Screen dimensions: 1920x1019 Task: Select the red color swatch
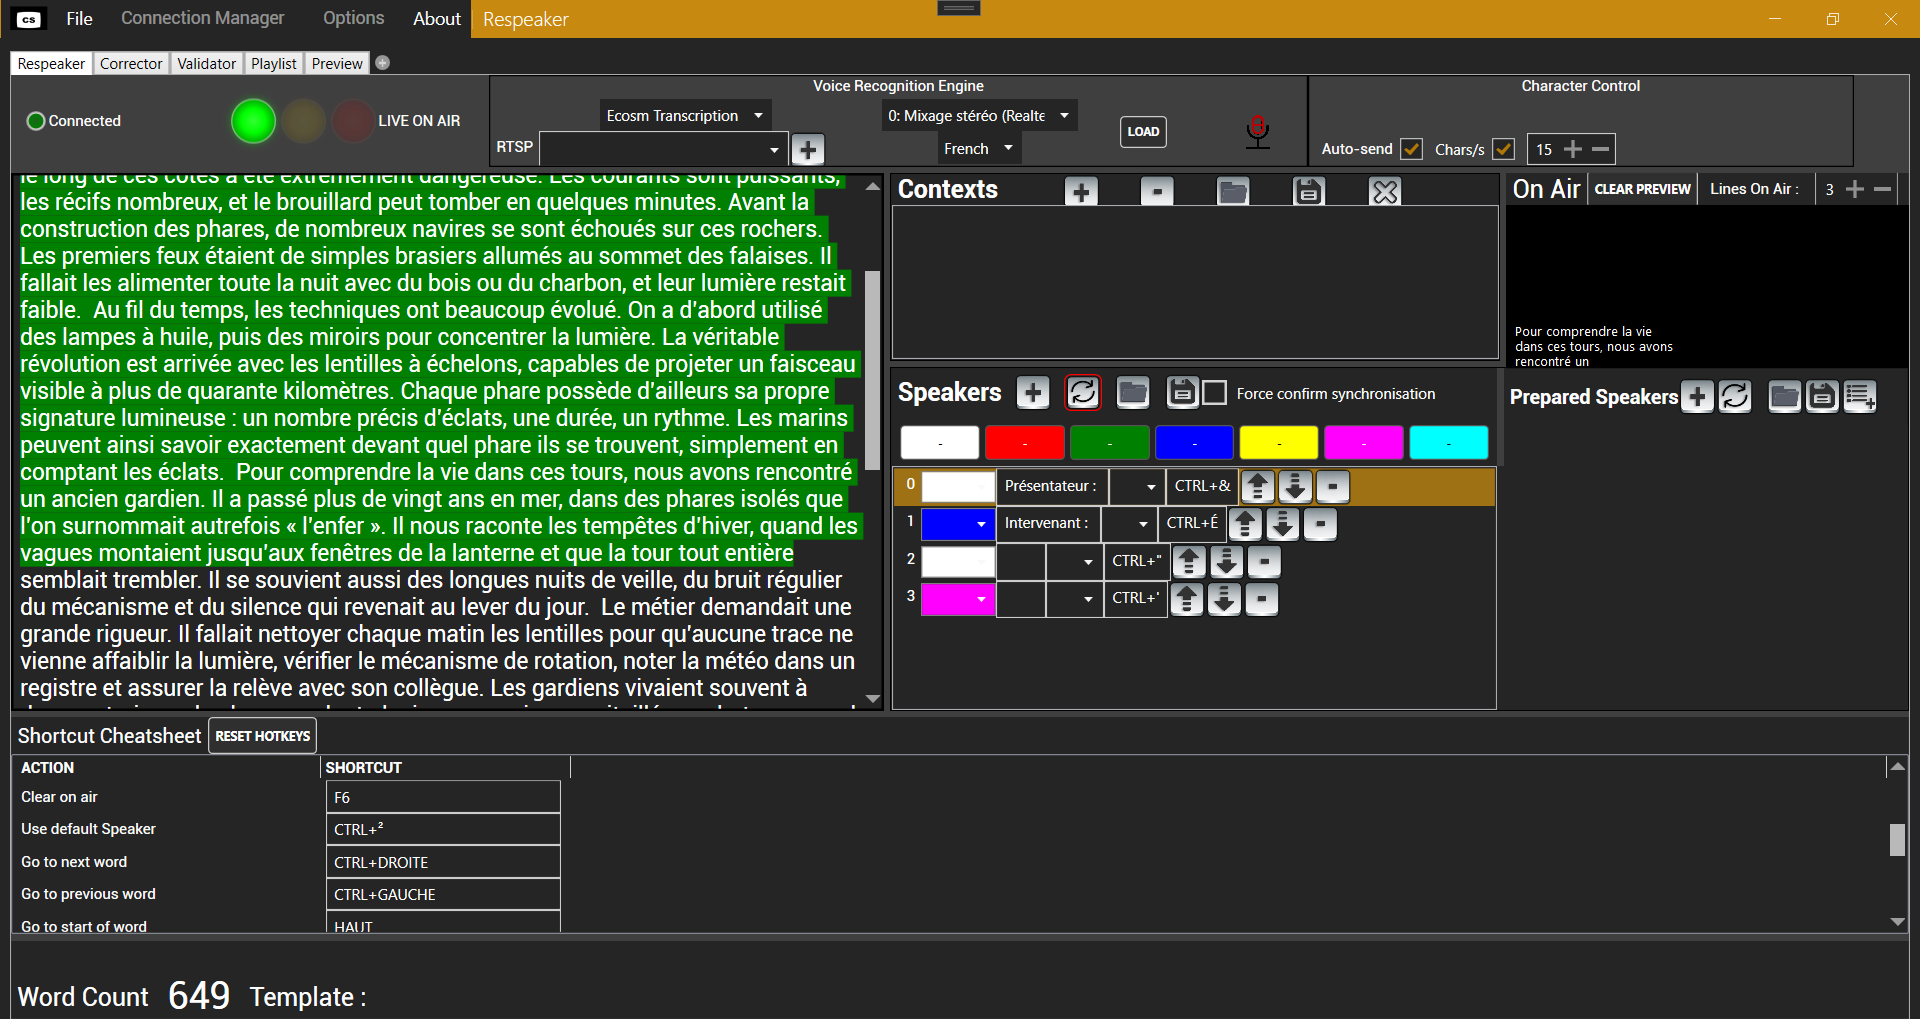1024,443
